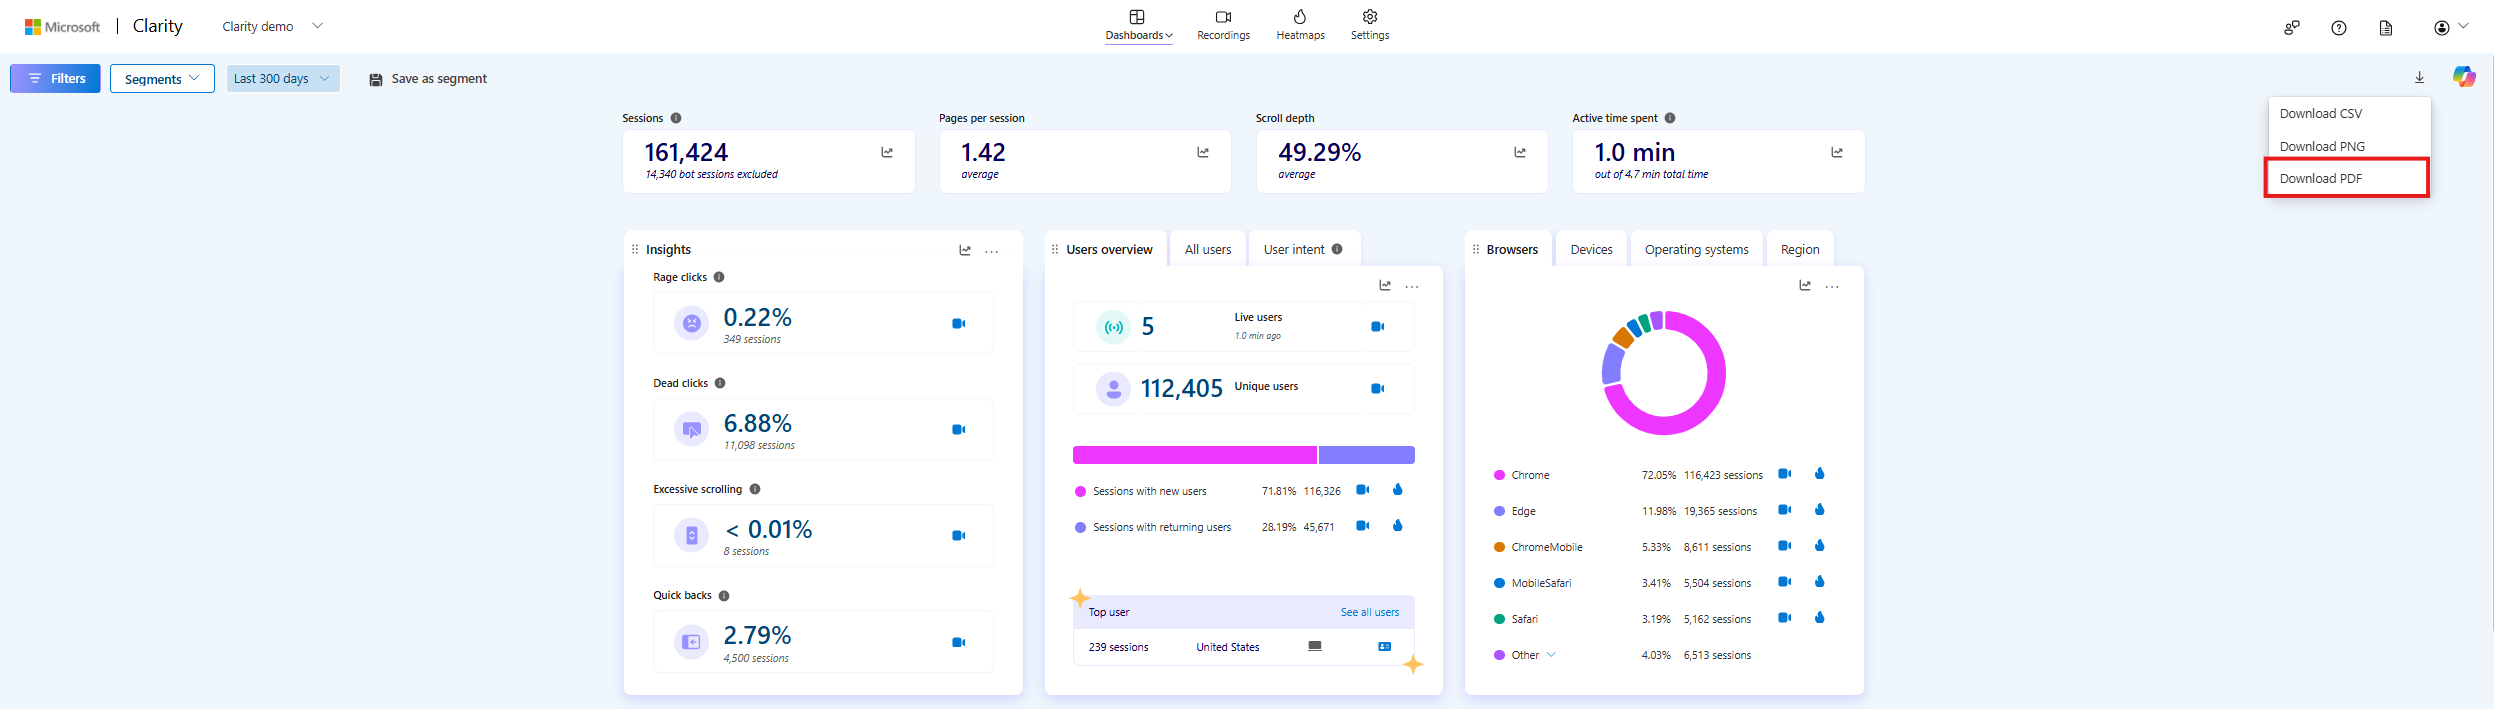The height and width of the screenshot is (709, 2494).
Task: Switch to the User intent tab
Action: click(x=1304, y=249)
